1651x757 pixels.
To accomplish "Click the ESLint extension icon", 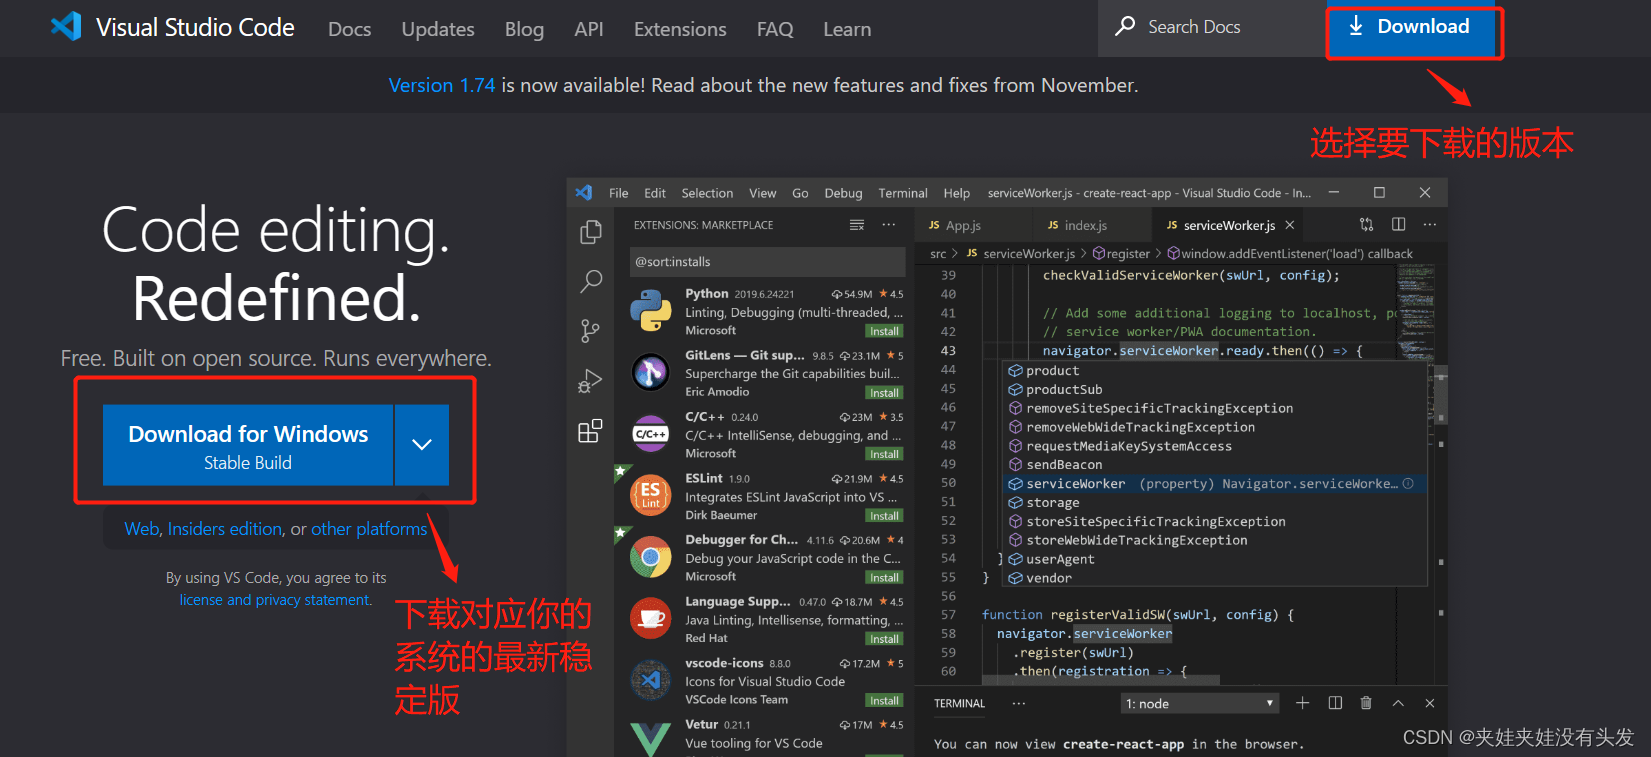I will [x=651, y=496].
